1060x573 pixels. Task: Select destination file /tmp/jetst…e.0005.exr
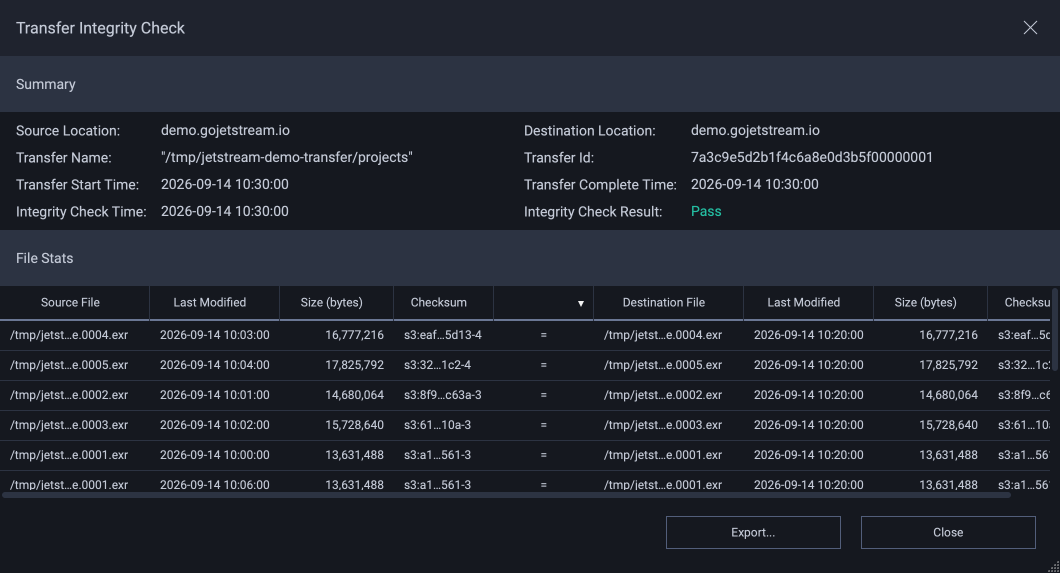(662, 365)
